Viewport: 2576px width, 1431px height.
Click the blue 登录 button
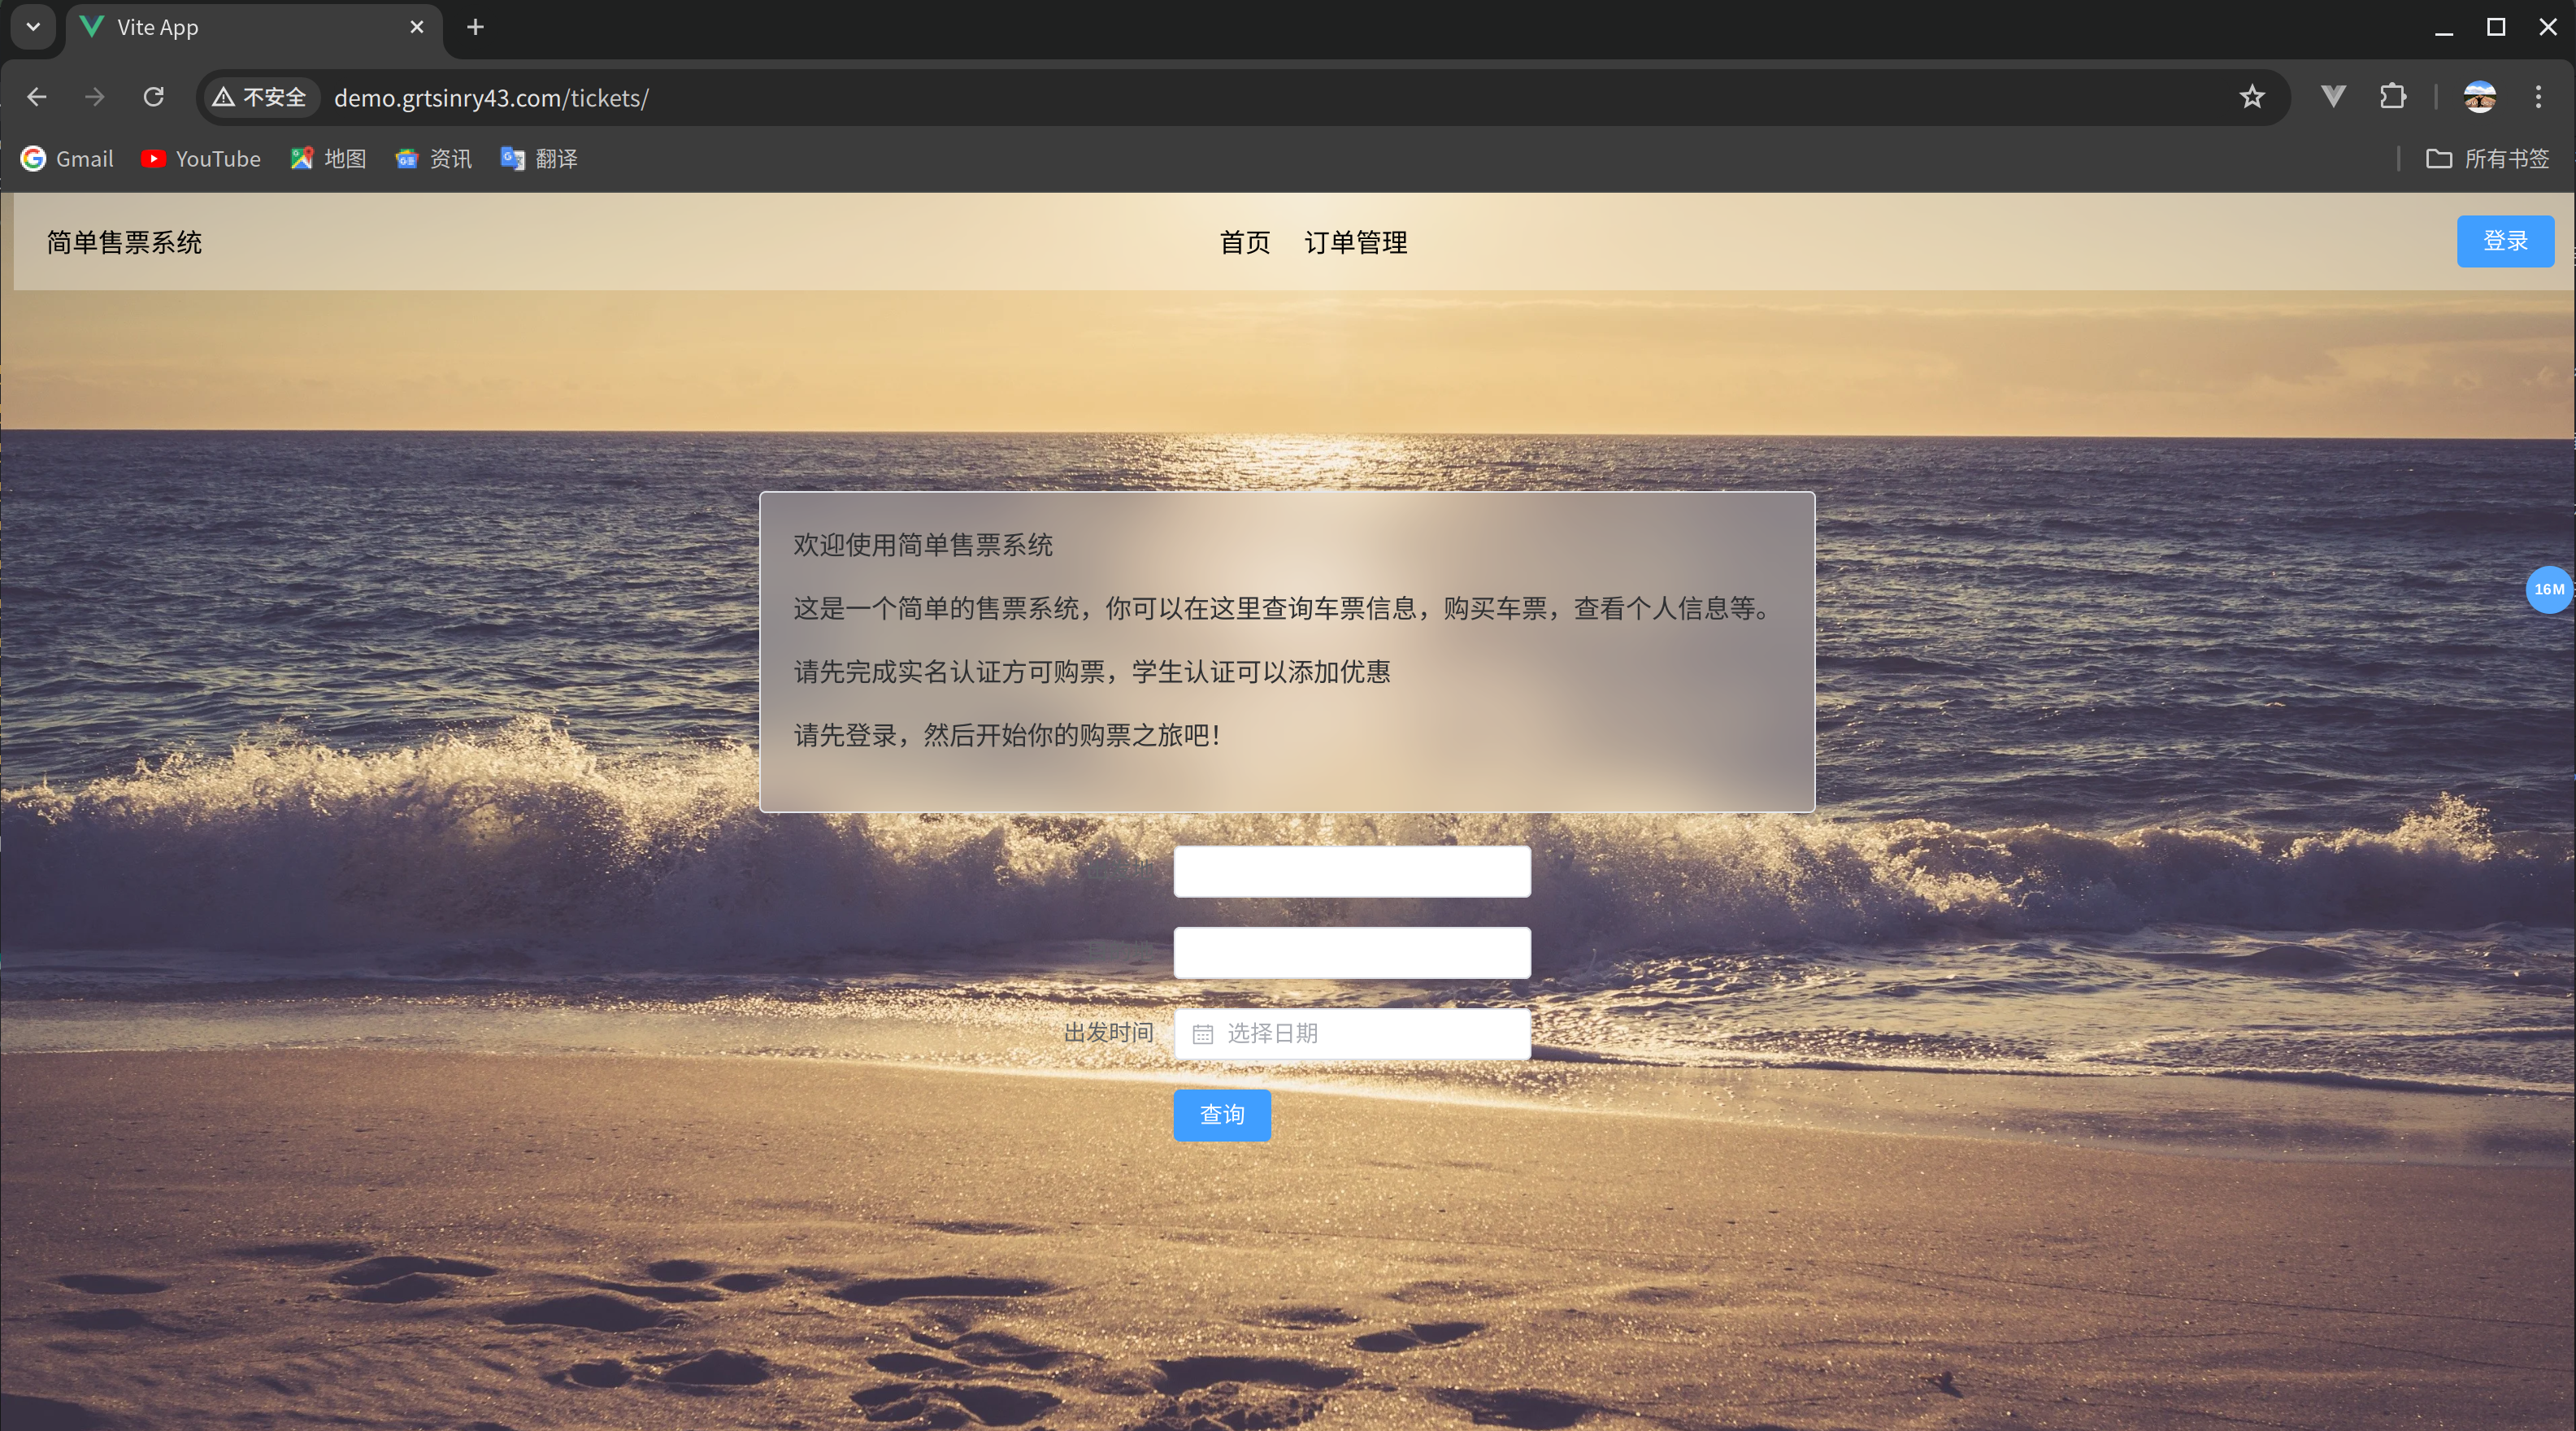[2504, 241]
